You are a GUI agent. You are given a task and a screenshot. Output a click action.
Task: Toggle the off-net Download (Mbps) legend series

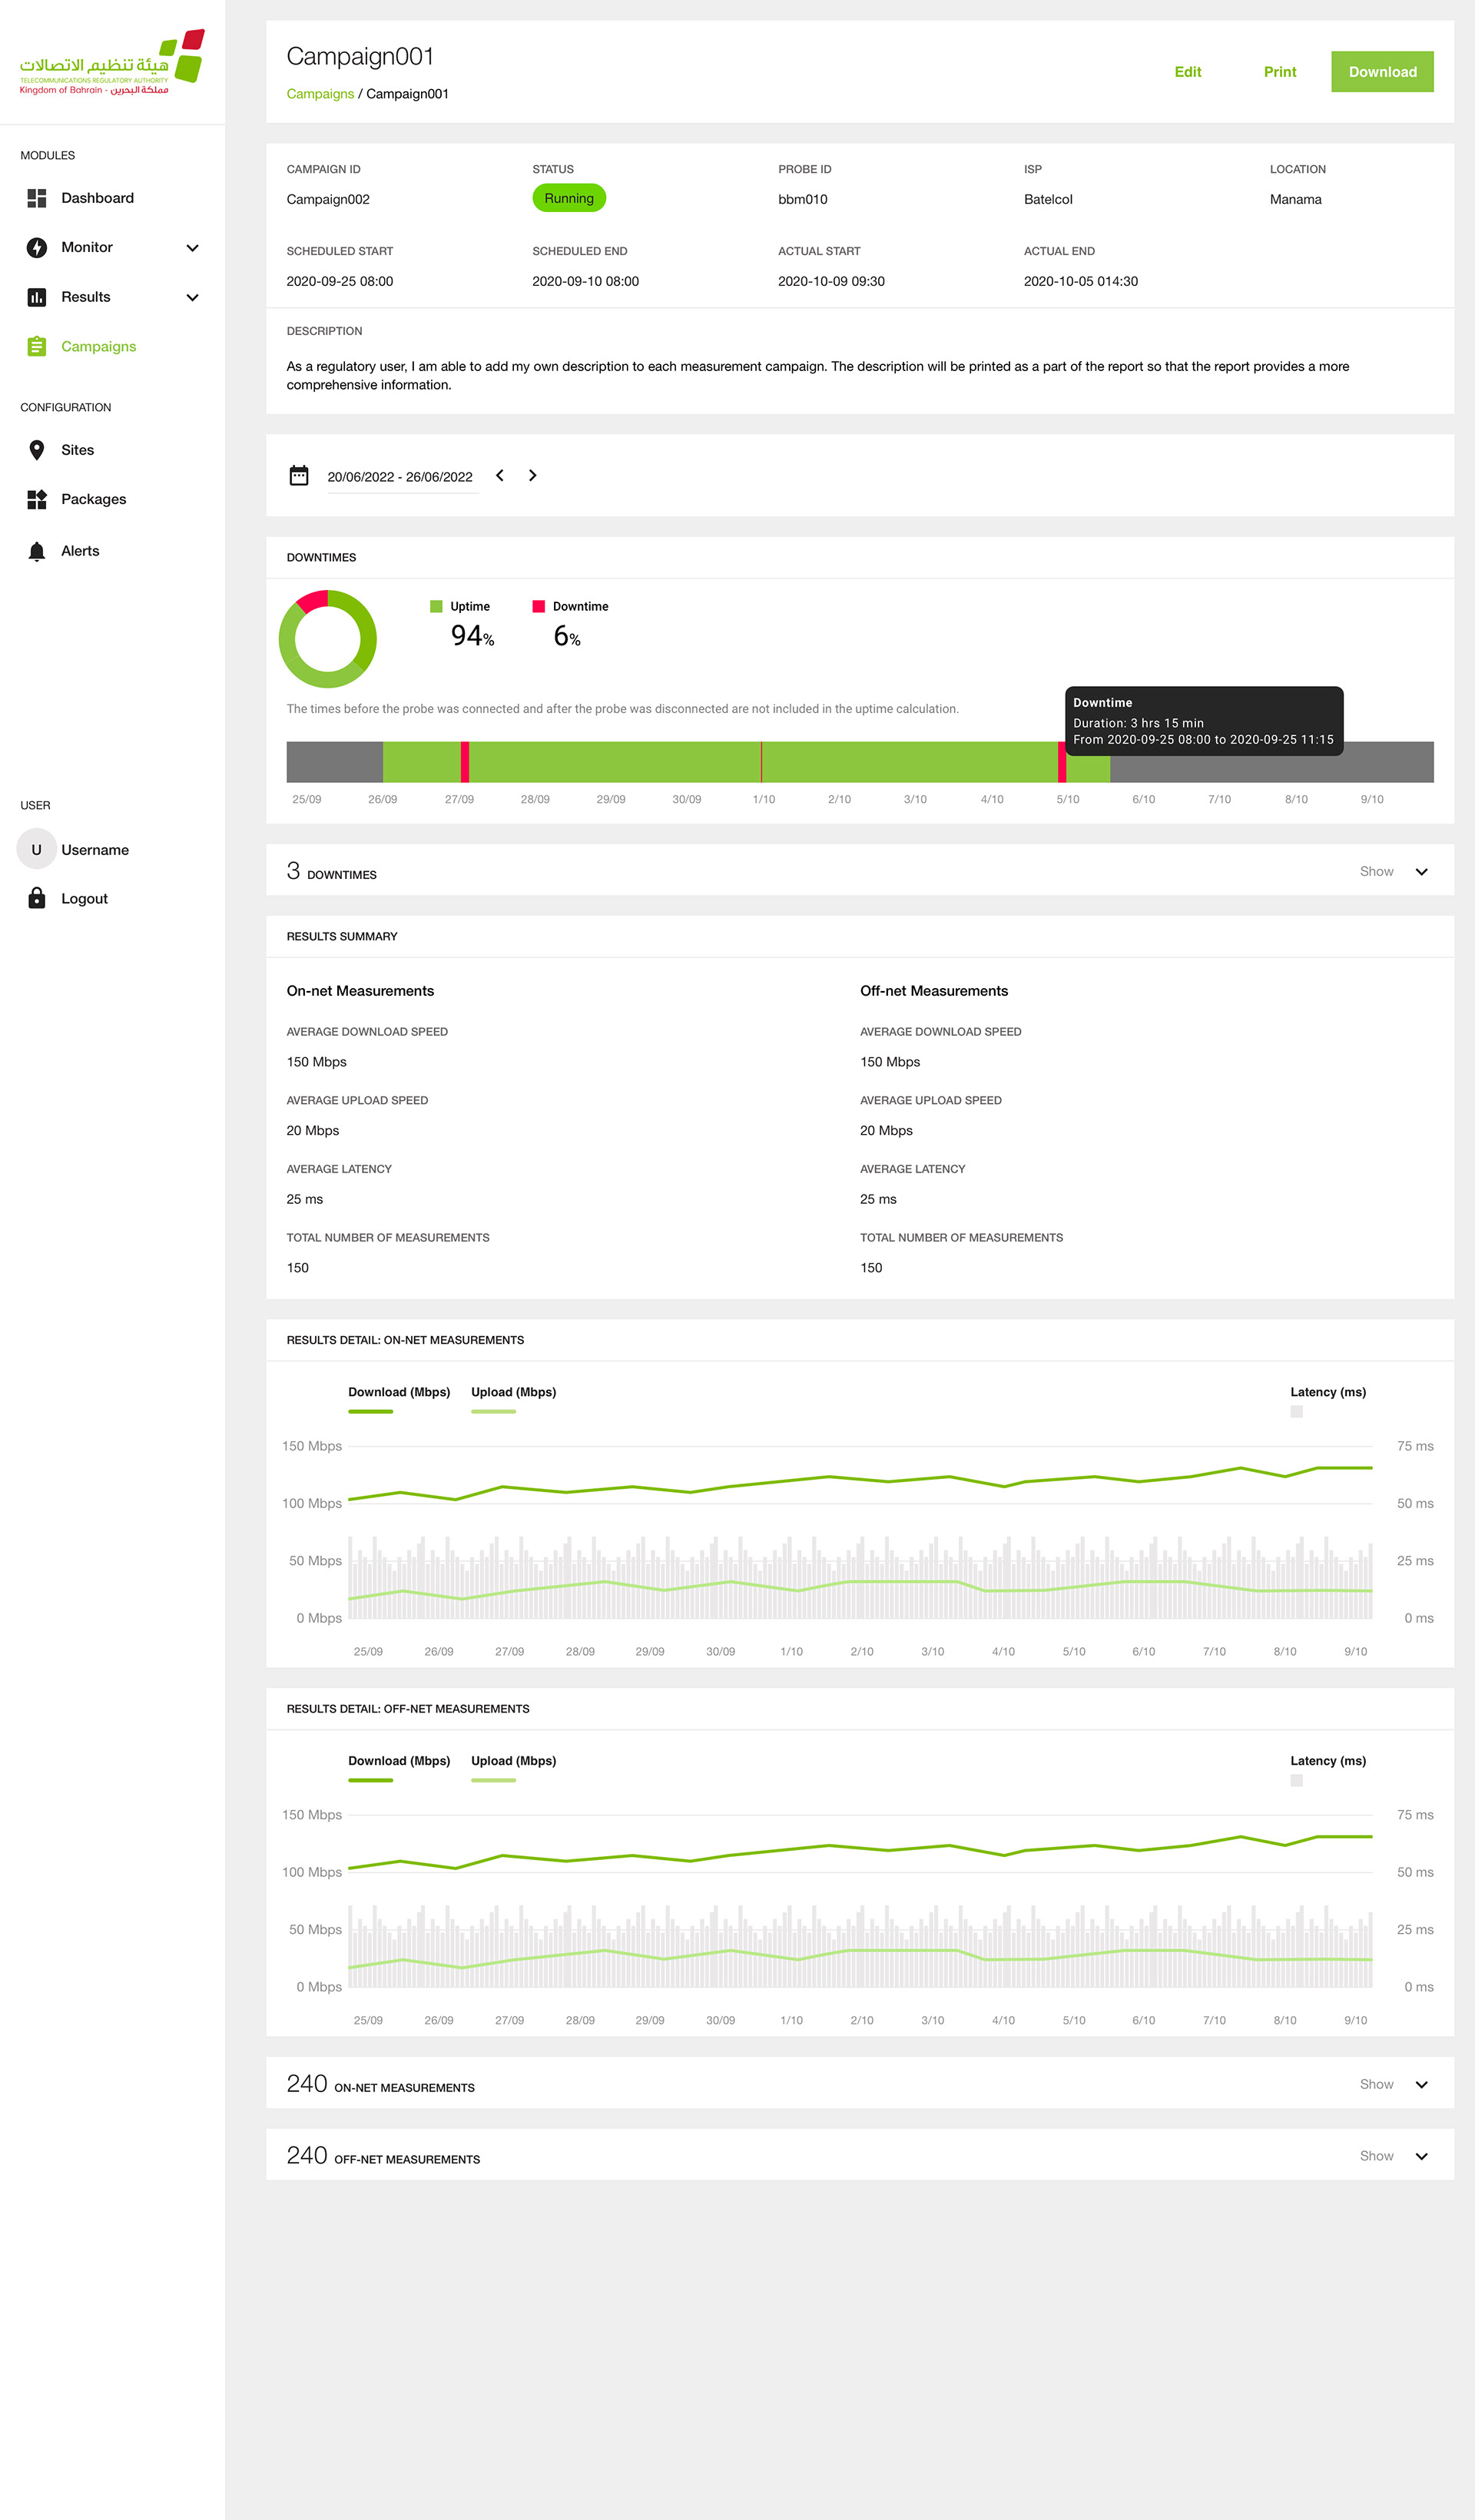[x=399, y=1761]
